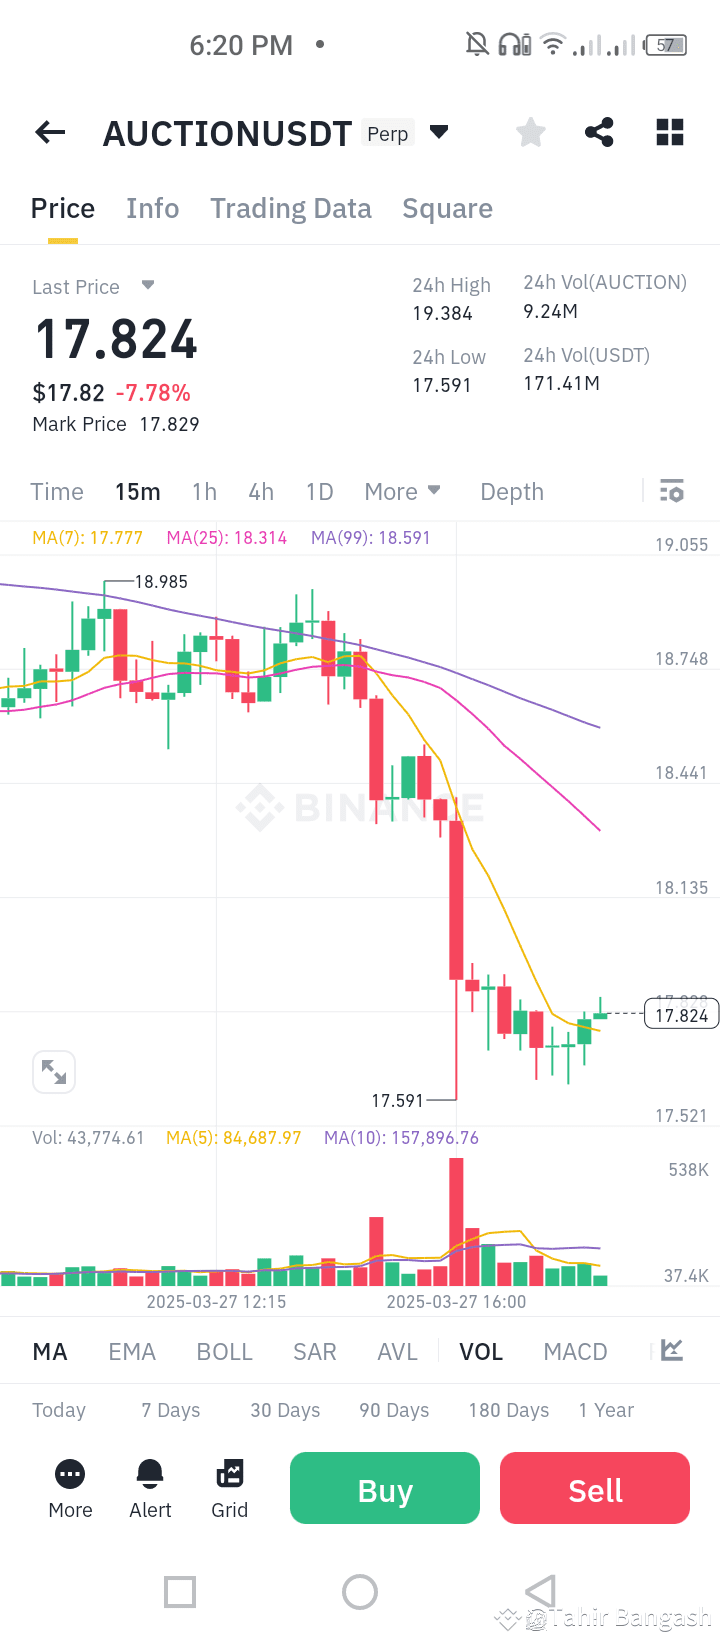Tap the star to favorite AUCTIONUSDT
This screenshot has width=720, height=1640.
[530, 132]
